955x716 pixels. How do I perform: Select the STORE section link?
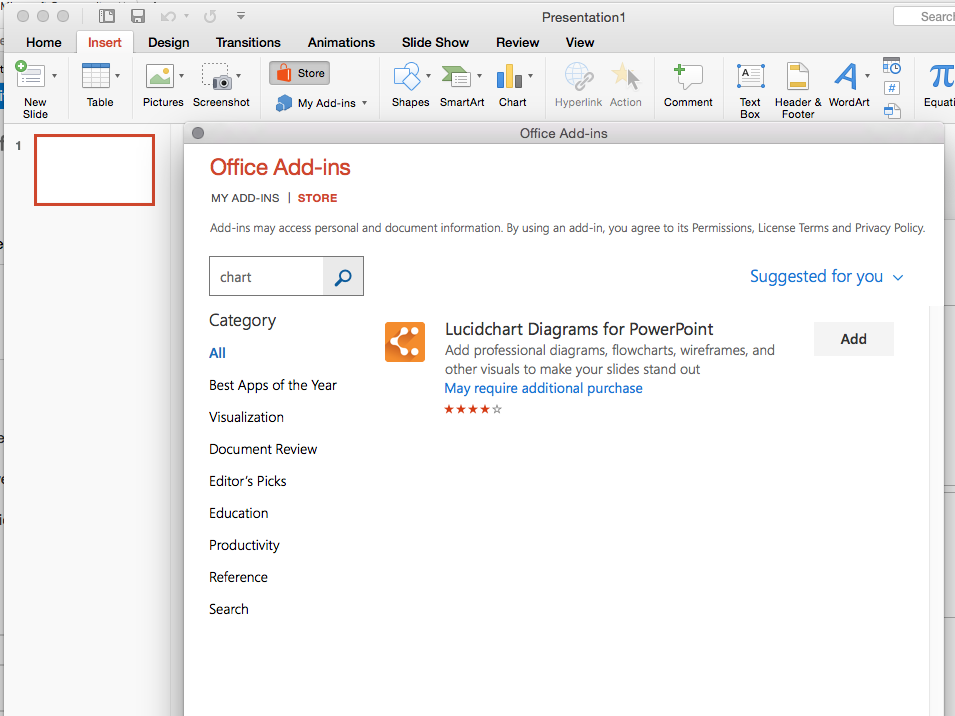pos(317,198)
